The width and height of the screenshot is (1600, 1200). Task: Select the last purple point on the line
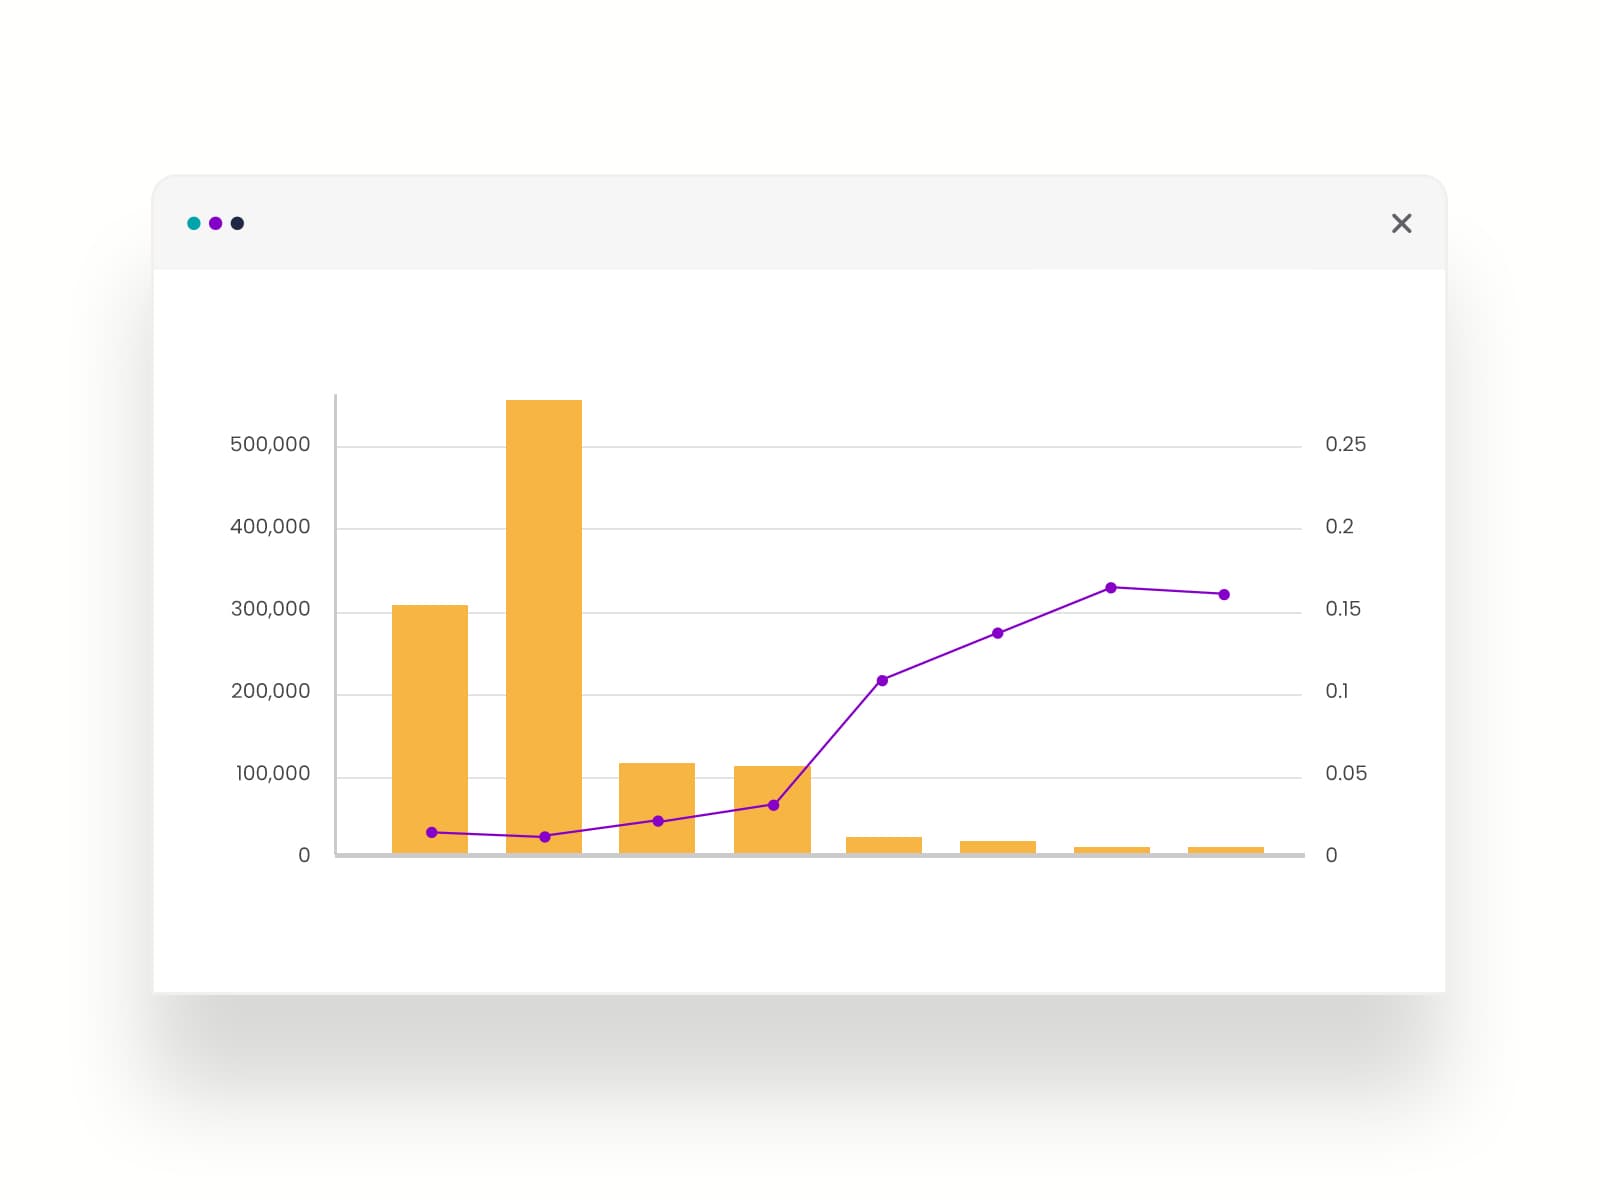[x=1224, y=594]
